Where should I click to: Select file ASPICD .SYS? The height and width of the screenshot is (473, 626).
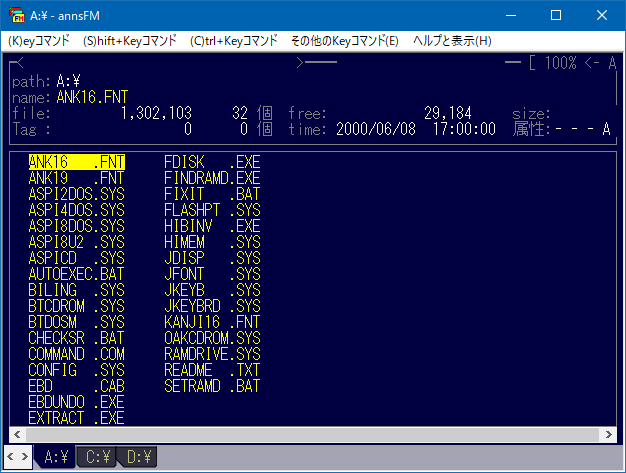[x=77, y=258]
